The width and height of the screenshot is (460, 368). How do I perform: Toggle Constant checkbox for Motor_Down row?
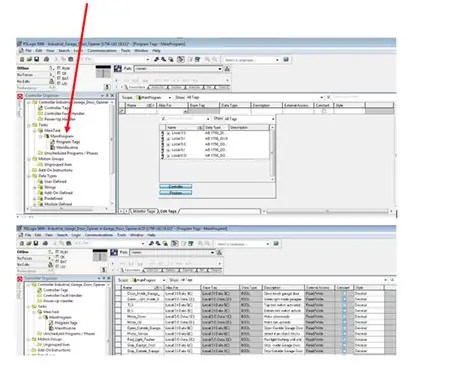[x=345, y=316]
